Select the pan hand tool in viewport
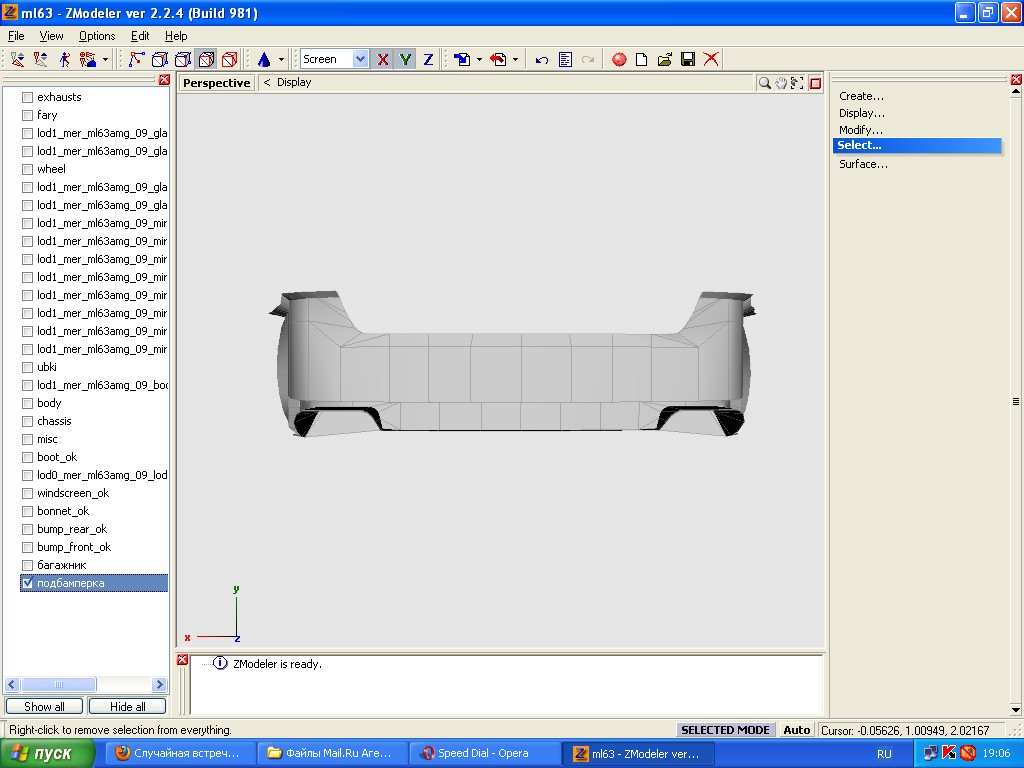This screenshot has height=768, width=1024. [x=781, y=83]
